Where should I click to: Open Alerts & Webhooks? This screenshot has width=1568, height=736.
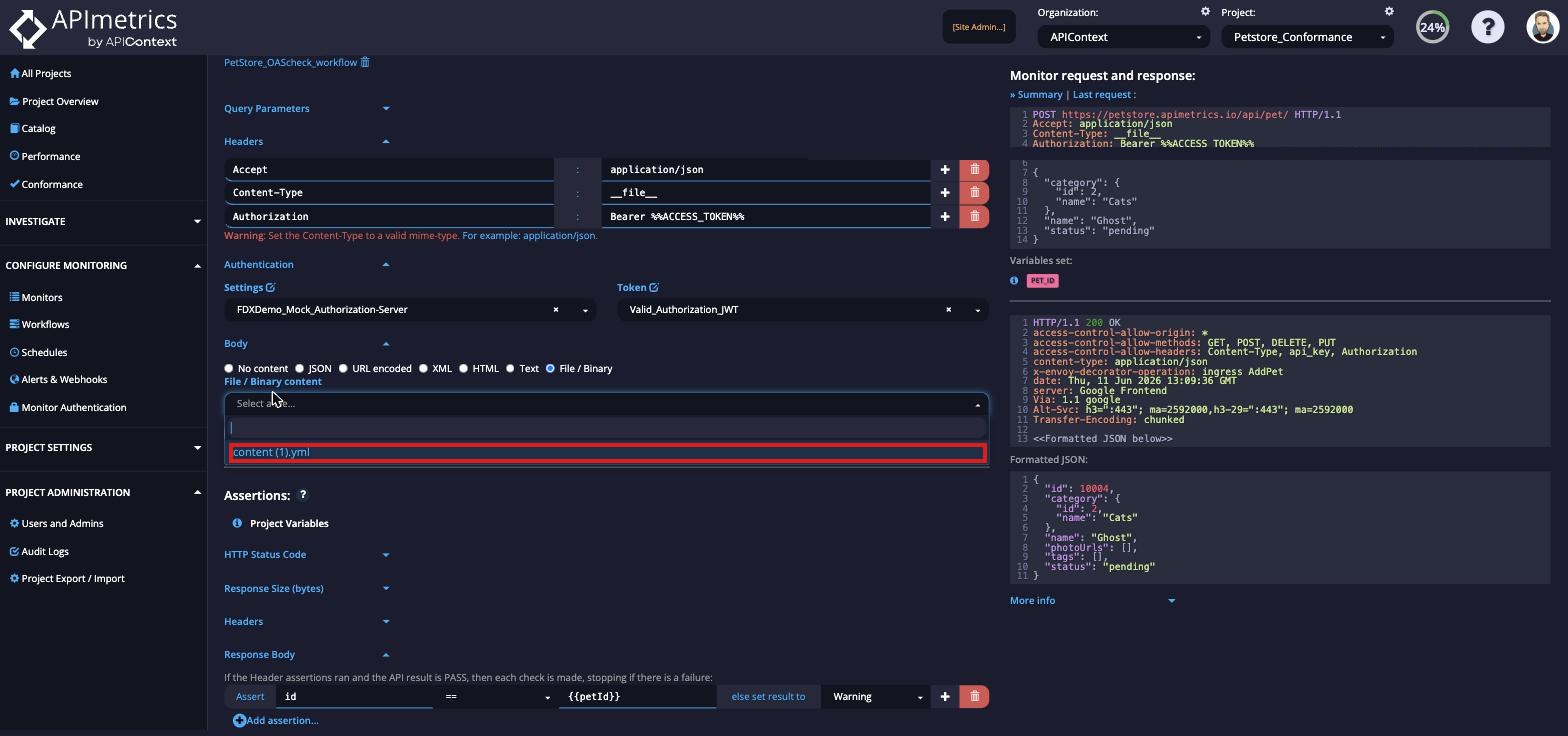click(x=58, y=380)
